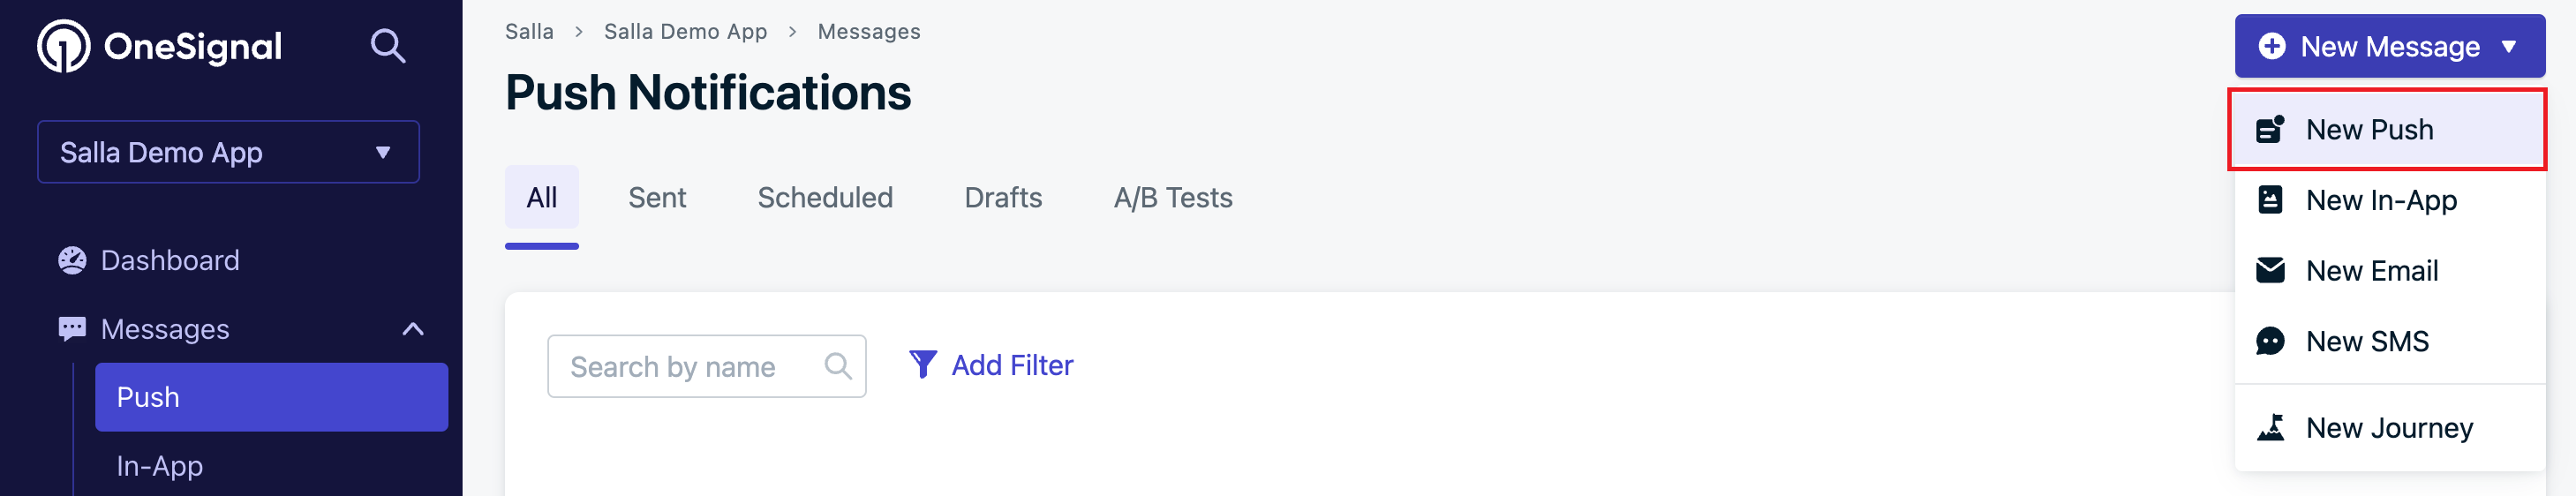2576x496 pixels.
Task: Go to the A/B Tests tab
Action: (1173, 198)
